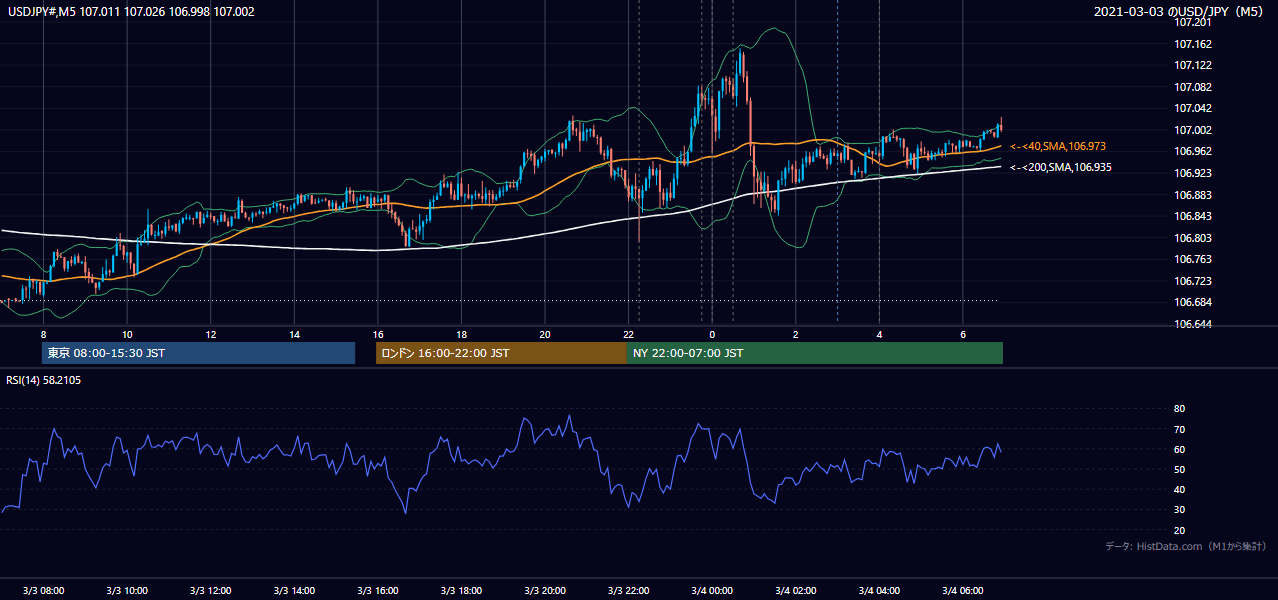Click the 3/4 00:00 bottom time label
Screen dimensions: 1278x600
tap(712, 590)
